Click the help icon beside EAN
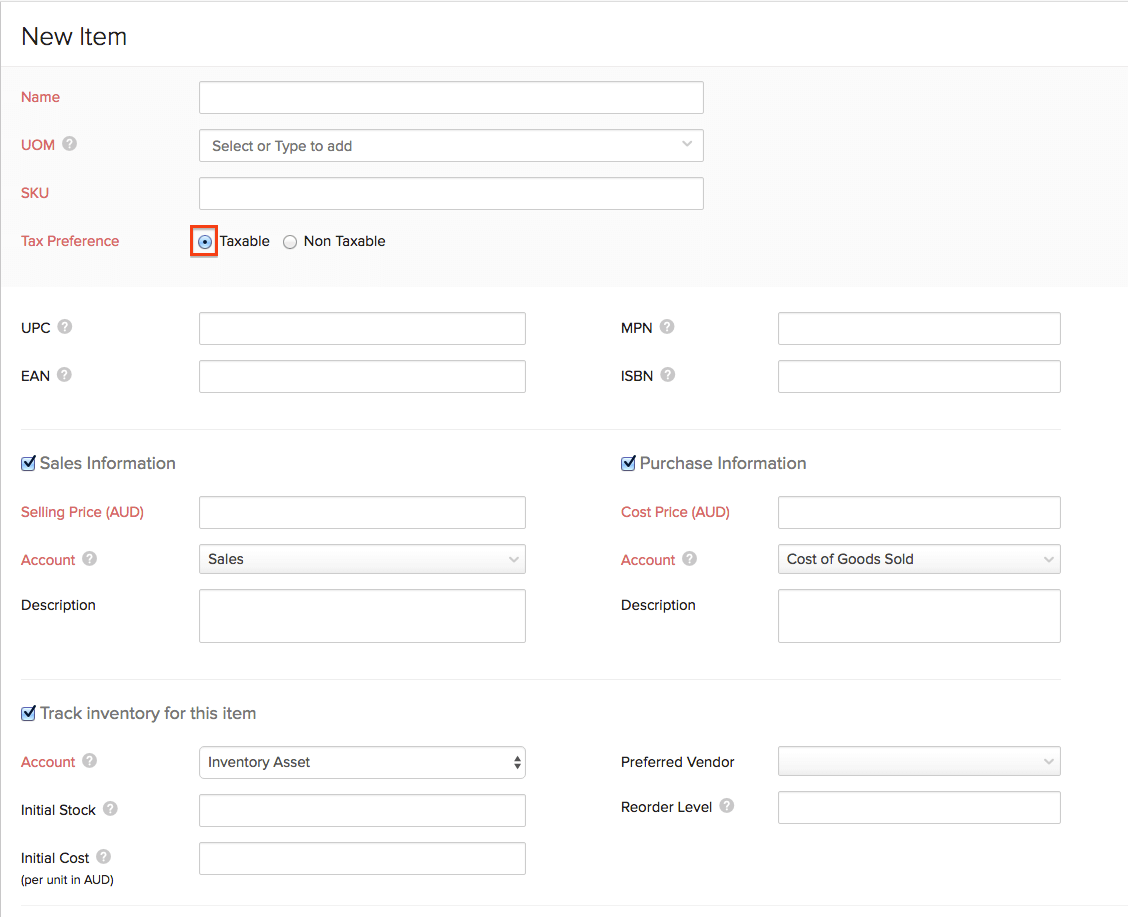This screenshot has height=917, width=1128. 64,375
